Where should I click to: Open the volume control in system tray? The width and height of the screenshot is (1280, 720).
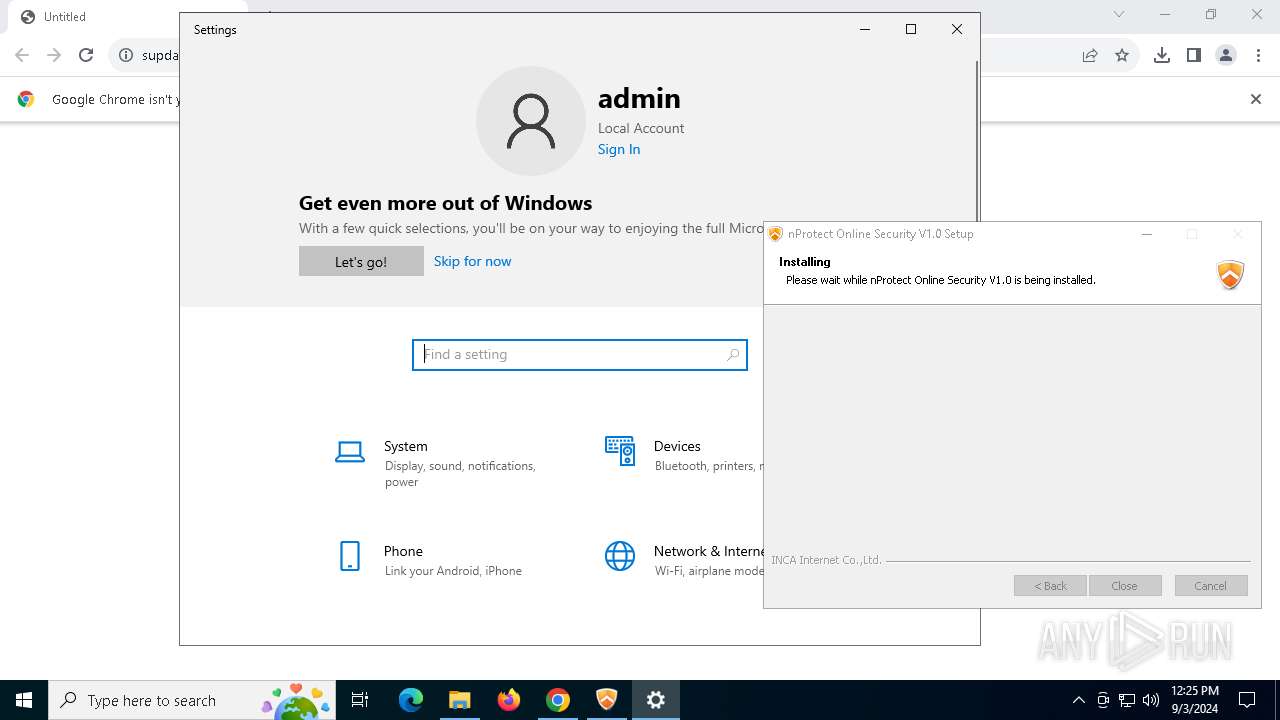(x=1151, y=700)
